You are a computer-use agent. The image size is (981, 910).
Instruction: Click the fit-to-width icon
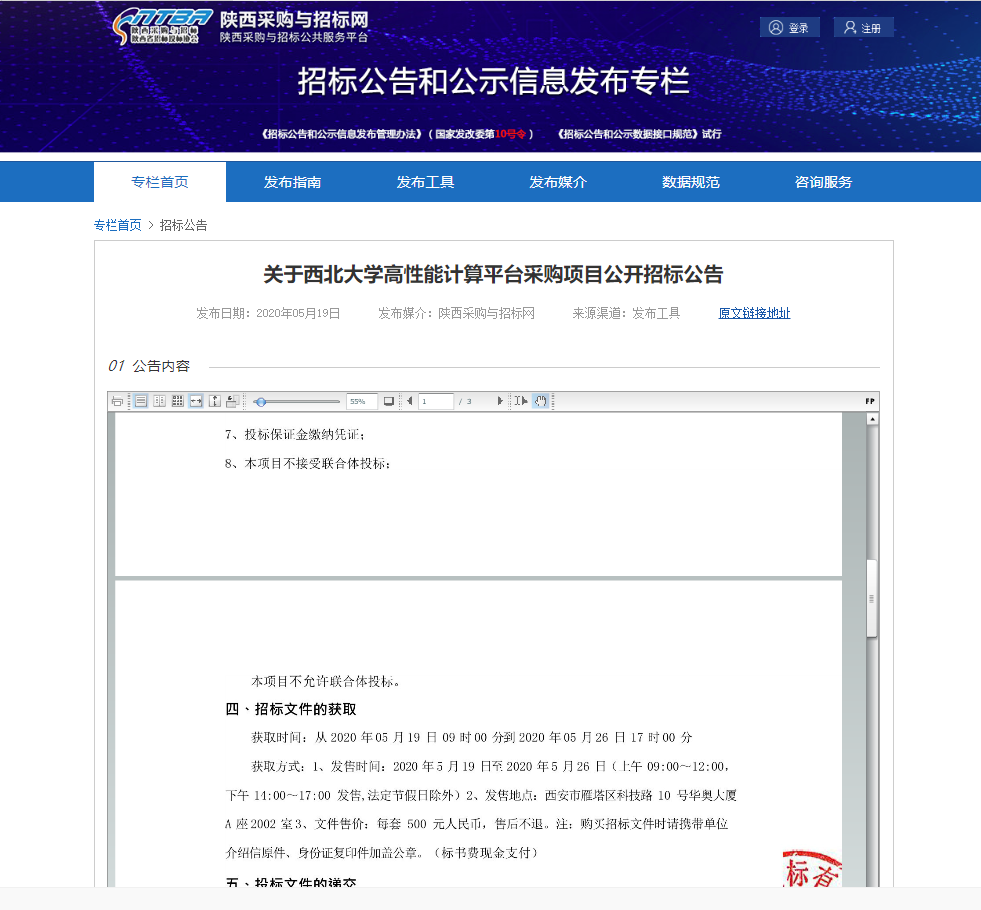point(196,401)
